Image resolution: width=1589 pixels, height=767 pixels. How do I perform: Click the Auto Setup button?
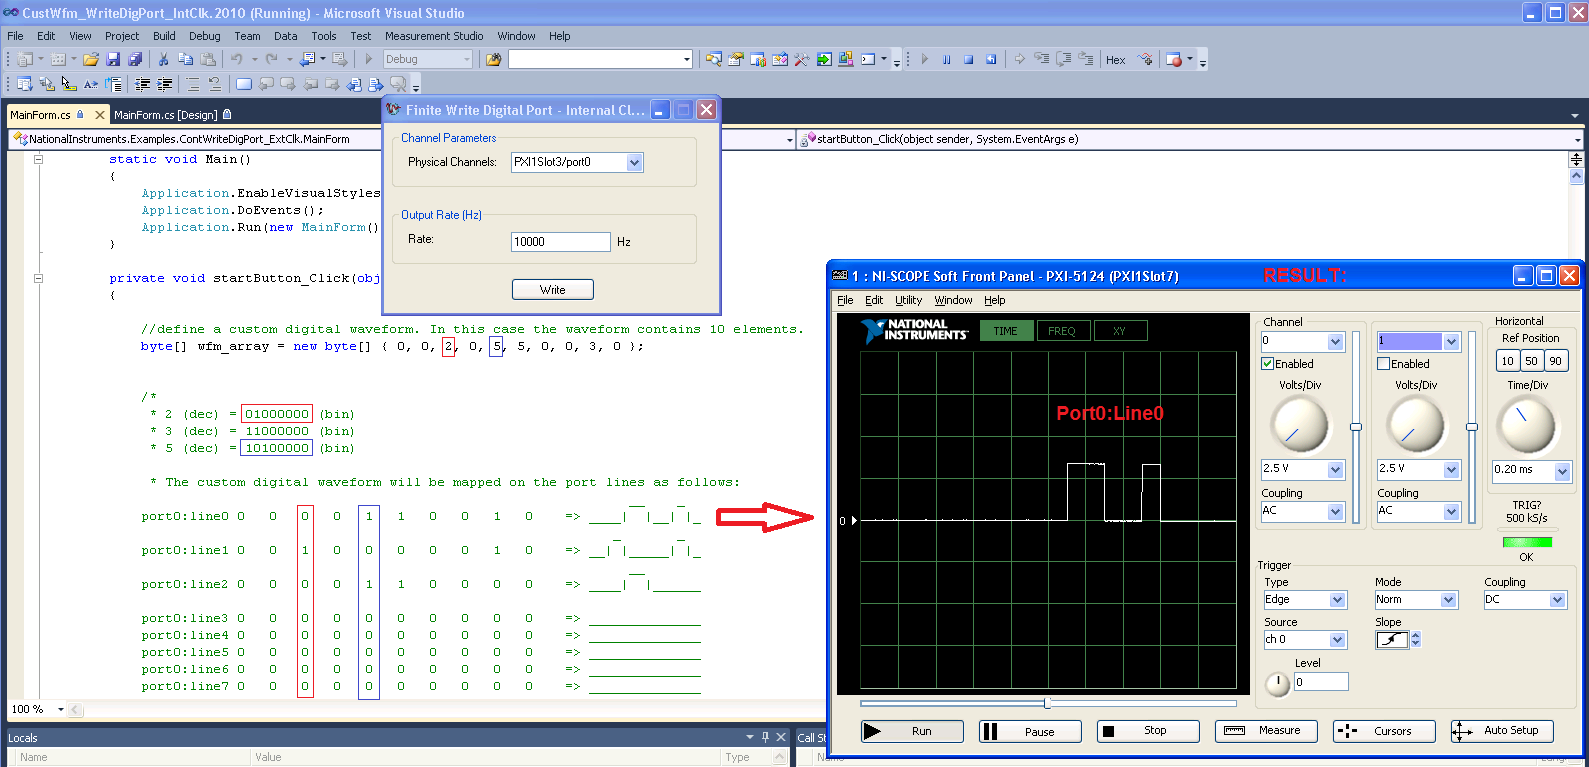click(x=1502, y=731)
